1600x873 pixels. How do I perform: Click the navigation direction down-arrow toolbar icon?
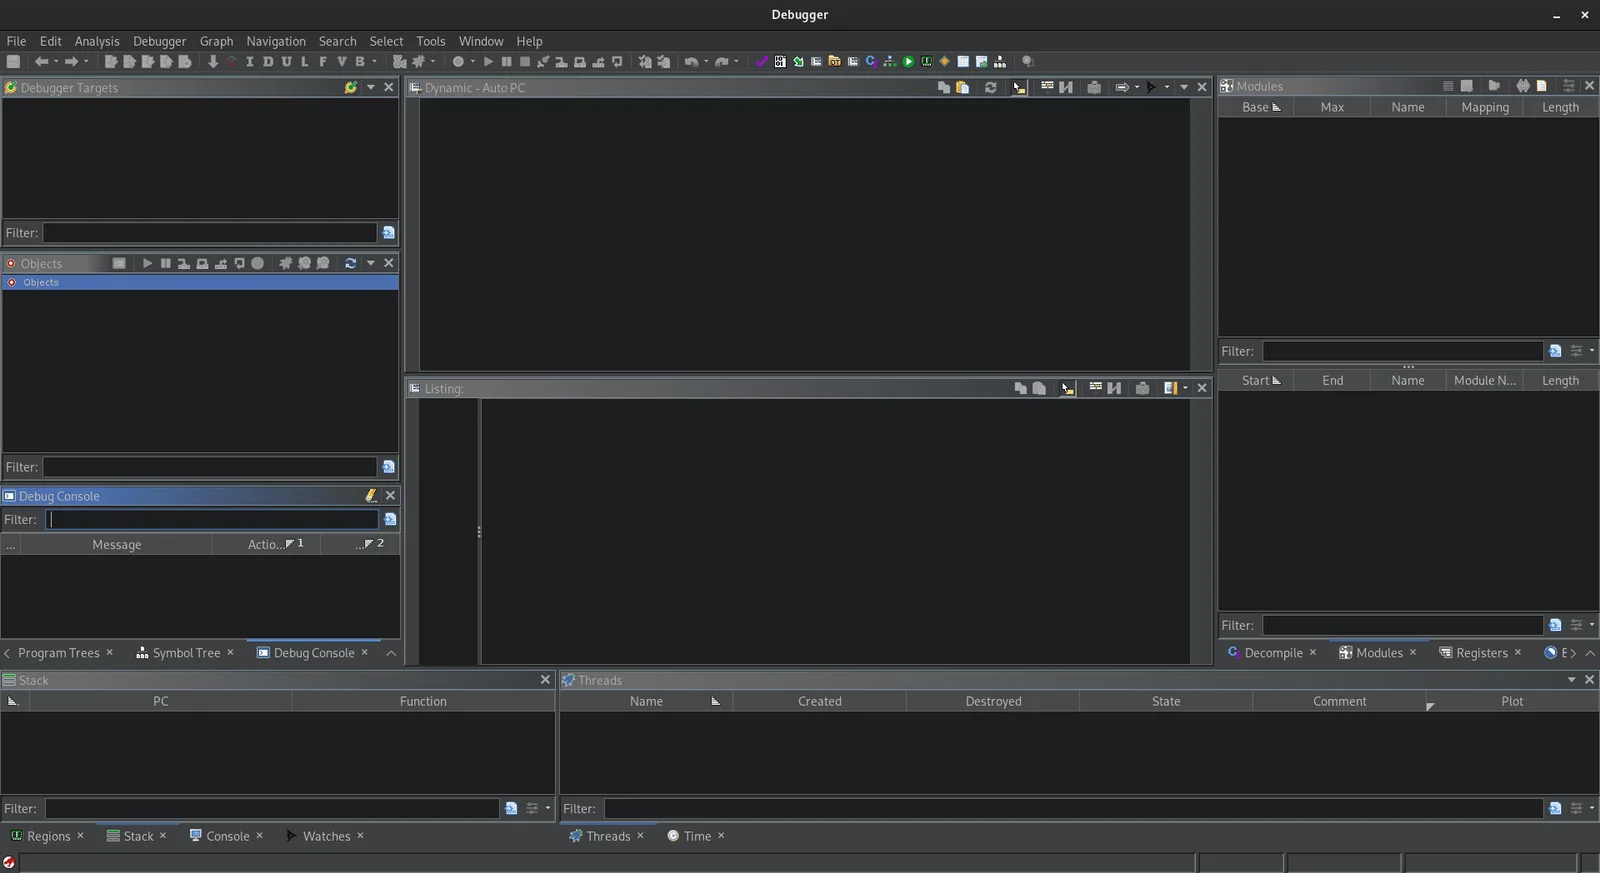coord(213,61)
